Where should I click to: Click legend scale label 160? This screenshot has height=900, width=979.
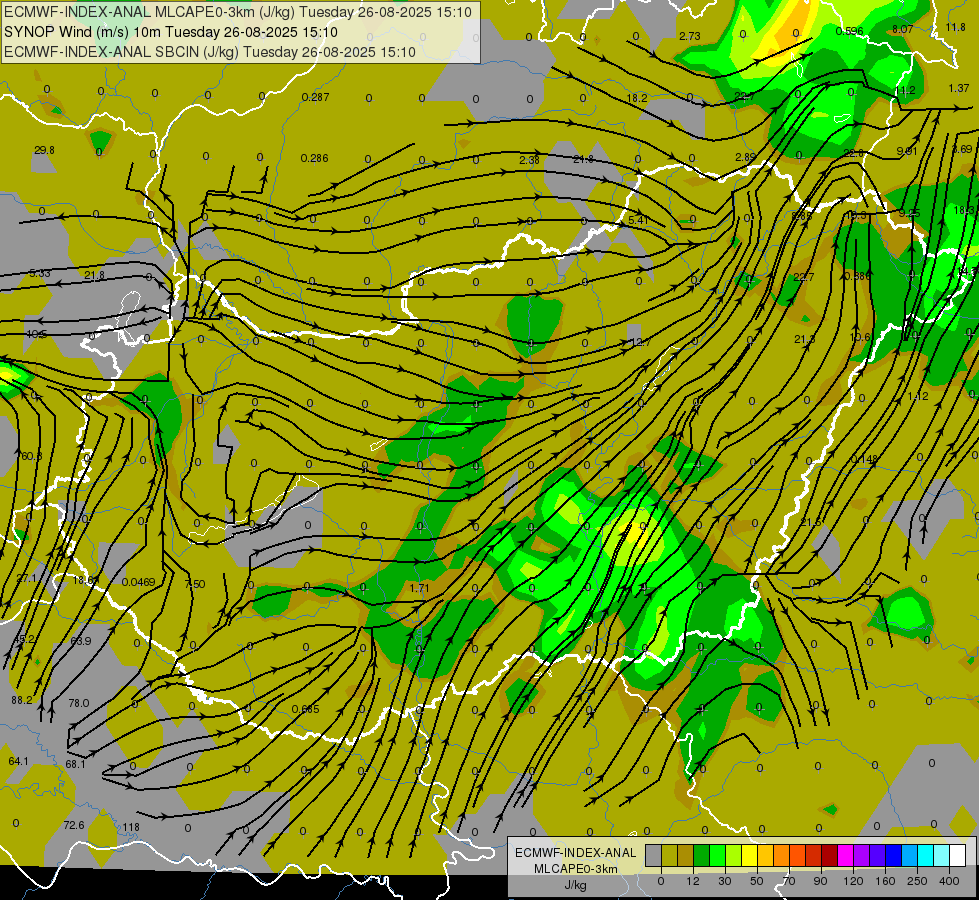tap(885, 881)
